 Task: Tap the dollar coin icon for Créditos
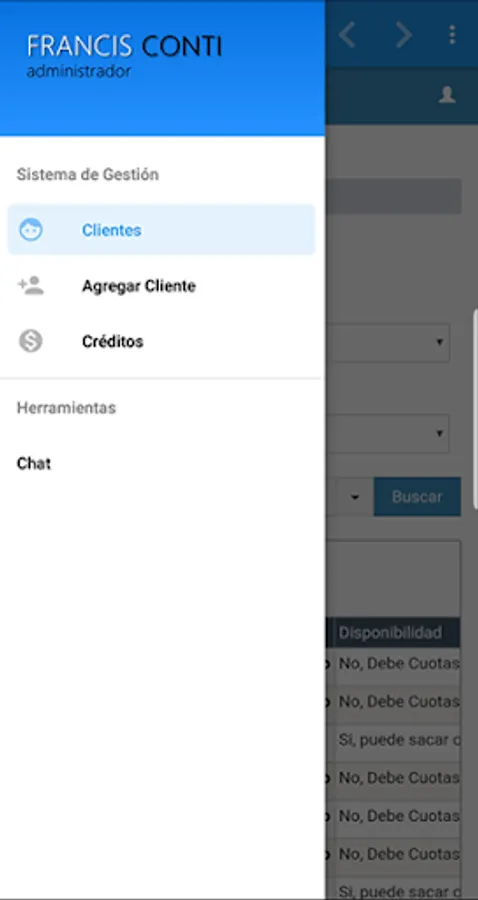coord(30,341)
